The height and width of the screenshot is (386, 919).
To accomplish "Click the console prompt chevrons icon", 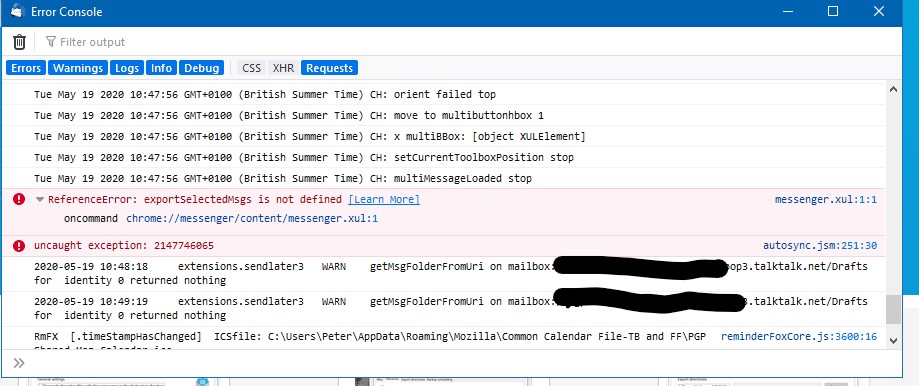I will click(x=19, y=363).
